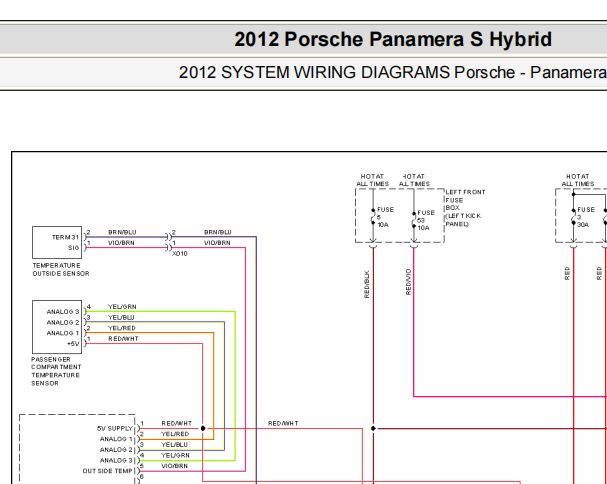Screen dimensions: 607x484
Task: Click "ANALOG 2" inside the passenger sensor box
Action: [63, 323]
